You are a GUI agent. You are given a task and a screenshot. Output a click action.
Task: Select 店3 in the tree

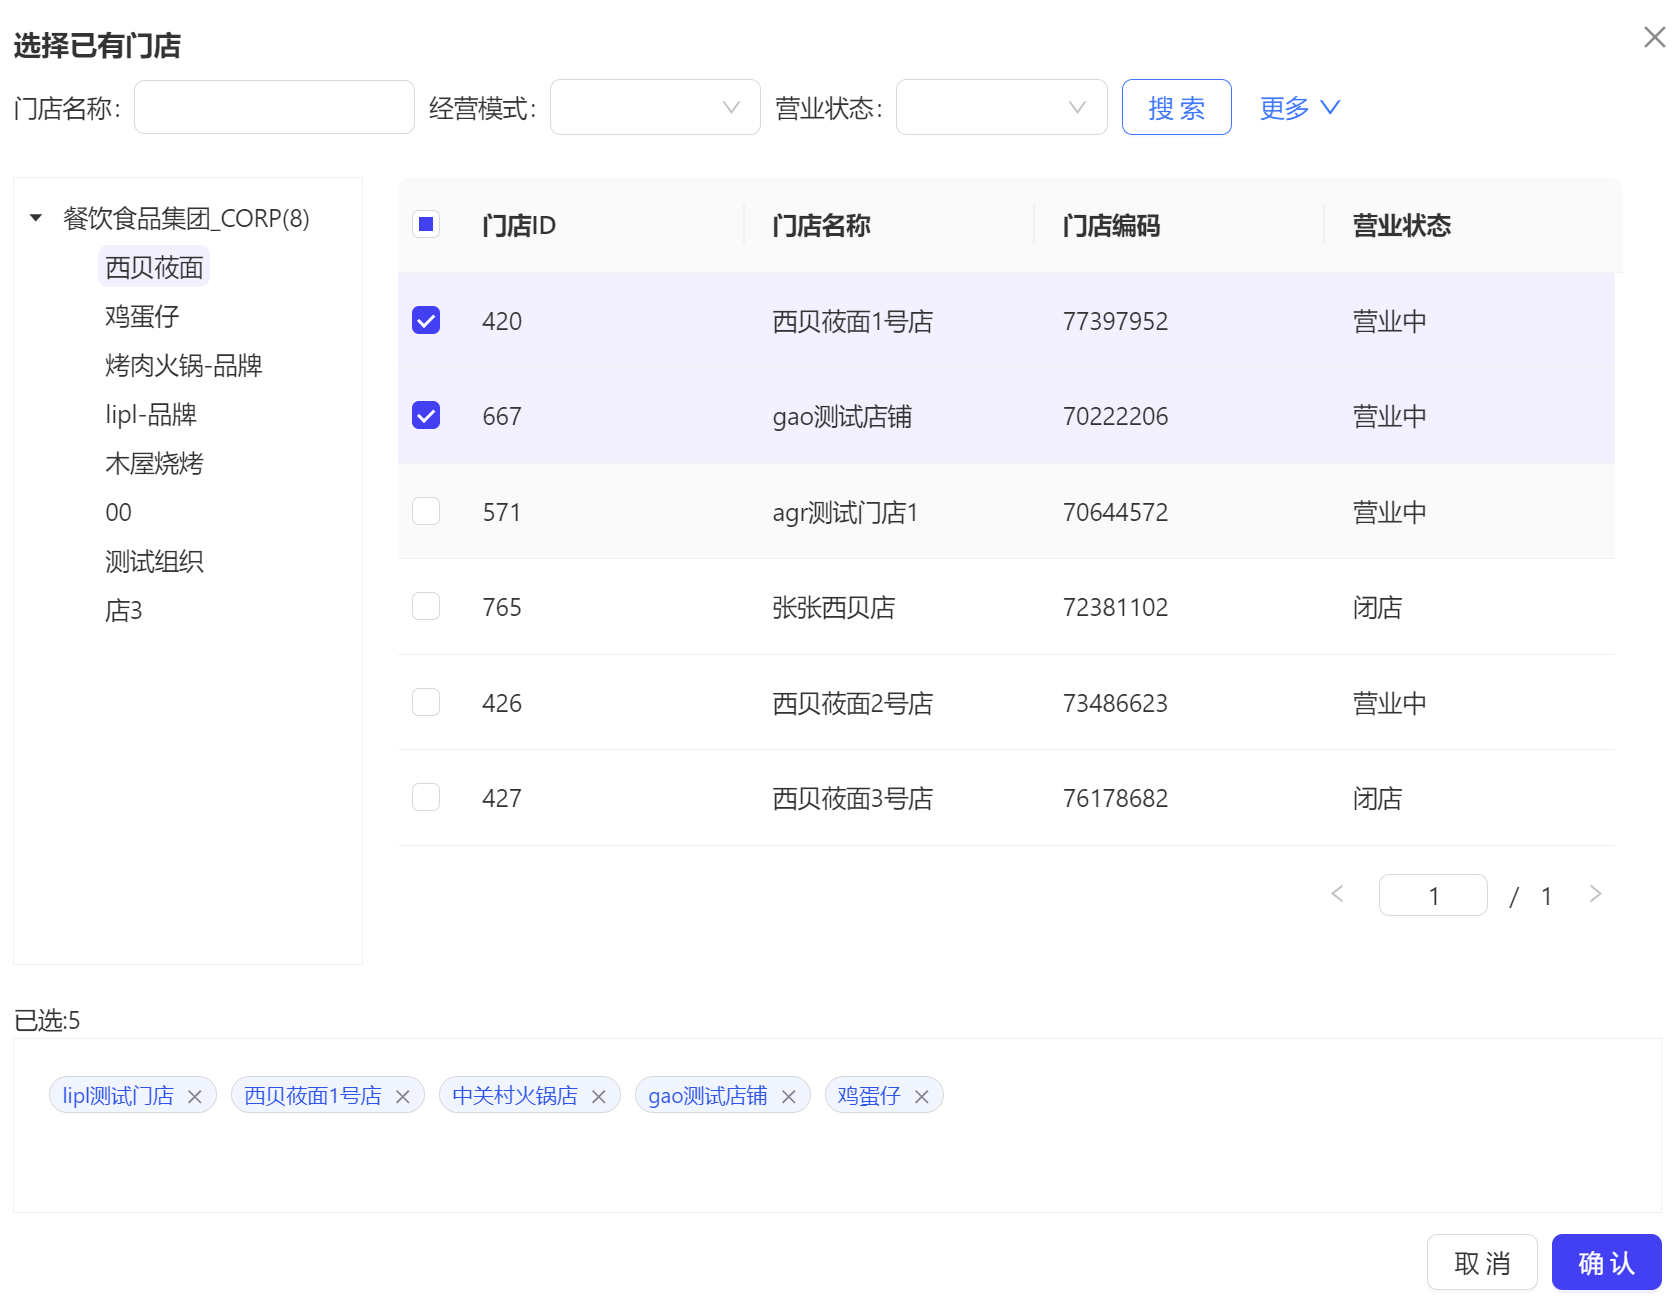click(x=124, y=610)
